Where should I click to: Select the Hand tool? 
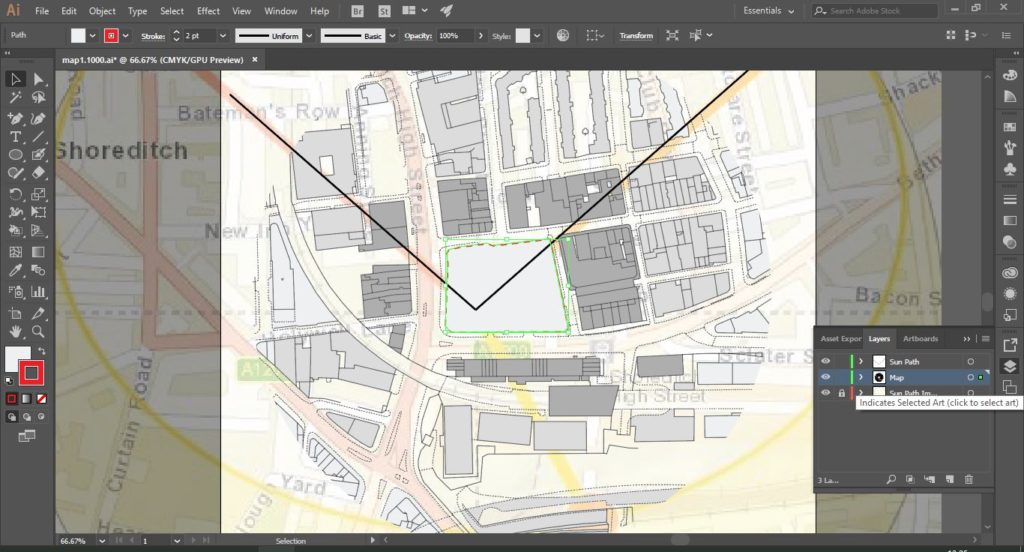(15, 332)
